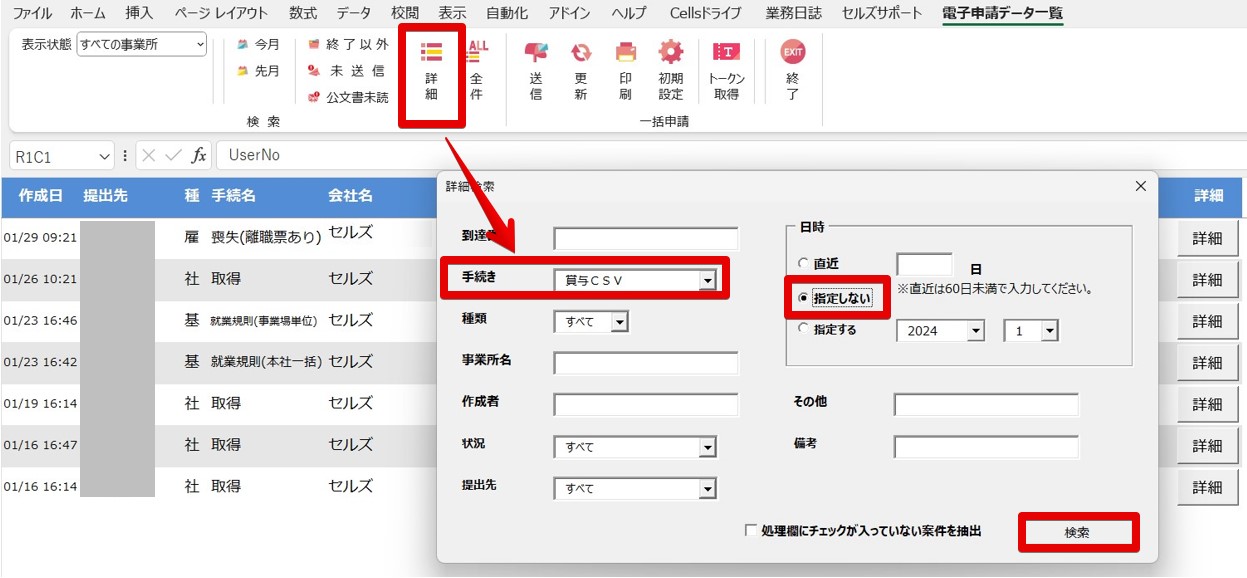Open the ホーム ribbon tab
This screenshot has width=1247, height=578.
88,13
